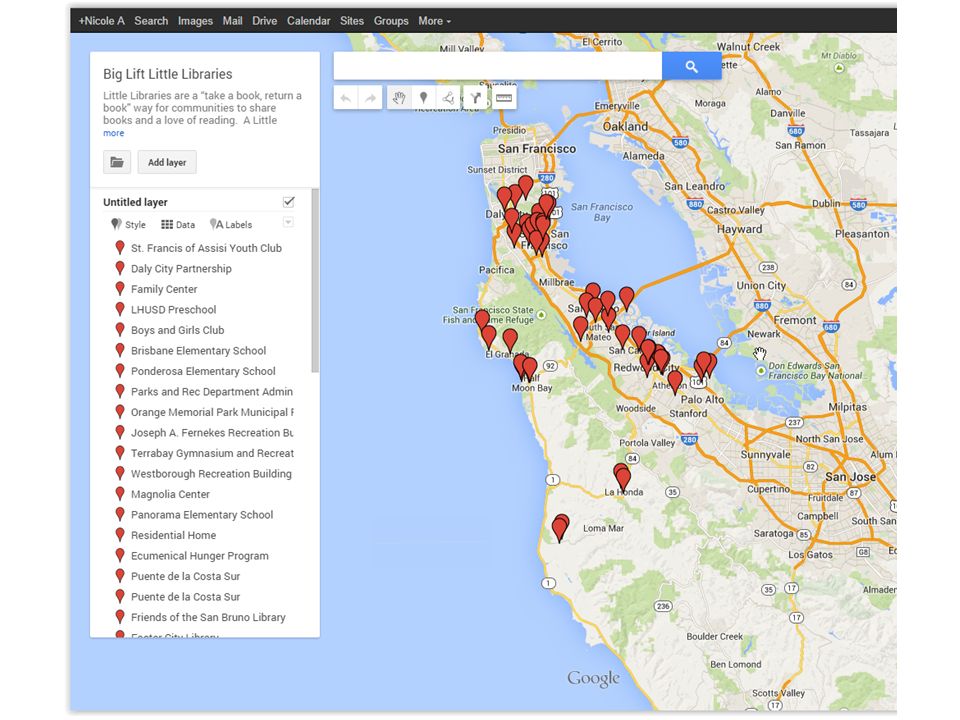Image resolution: width=960 pixels, height=720 pixels.
Task: Select the add marker tool
Action: pyautogui.click(x=423, y=98)
